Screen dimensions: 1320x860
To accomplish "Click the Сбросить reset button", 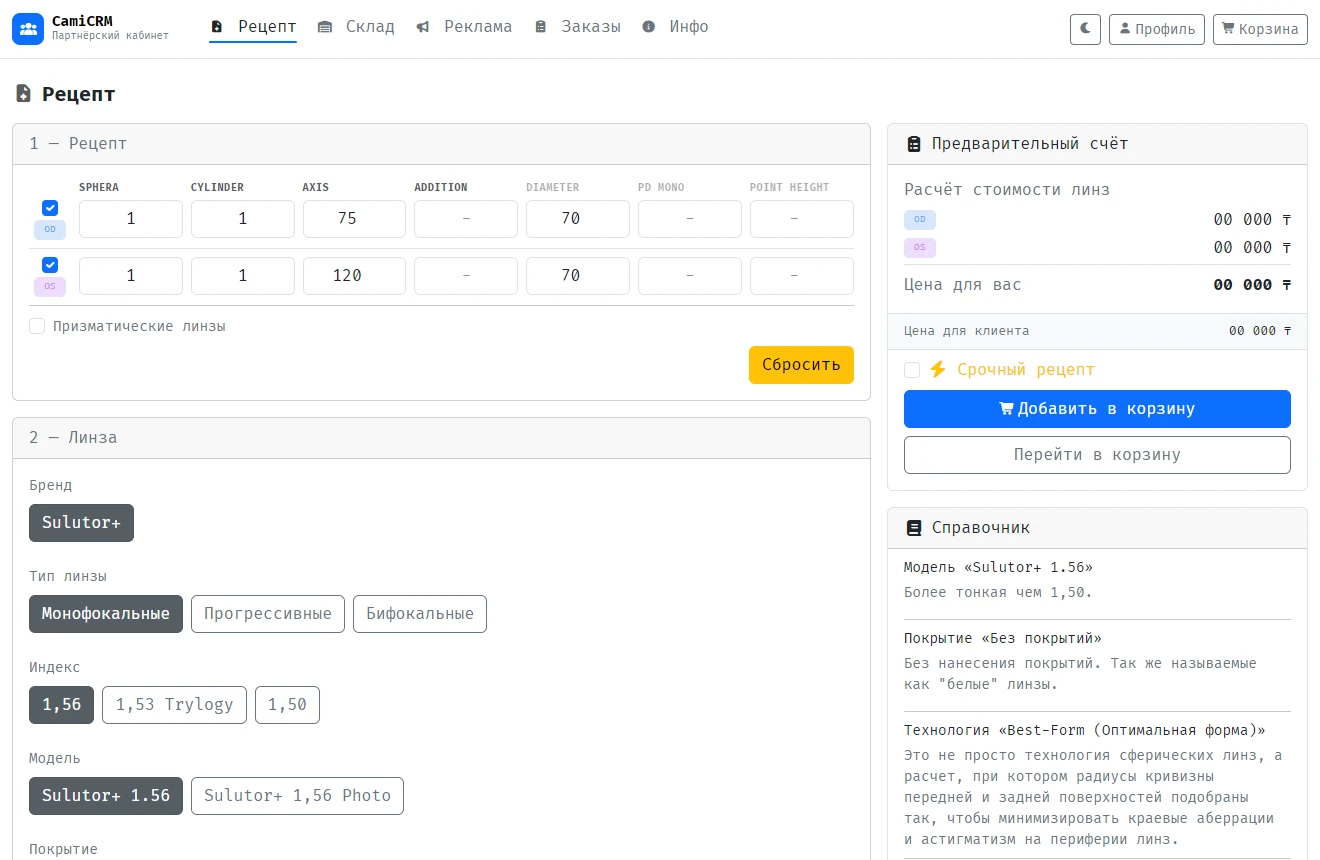I will tap(801, 365).
